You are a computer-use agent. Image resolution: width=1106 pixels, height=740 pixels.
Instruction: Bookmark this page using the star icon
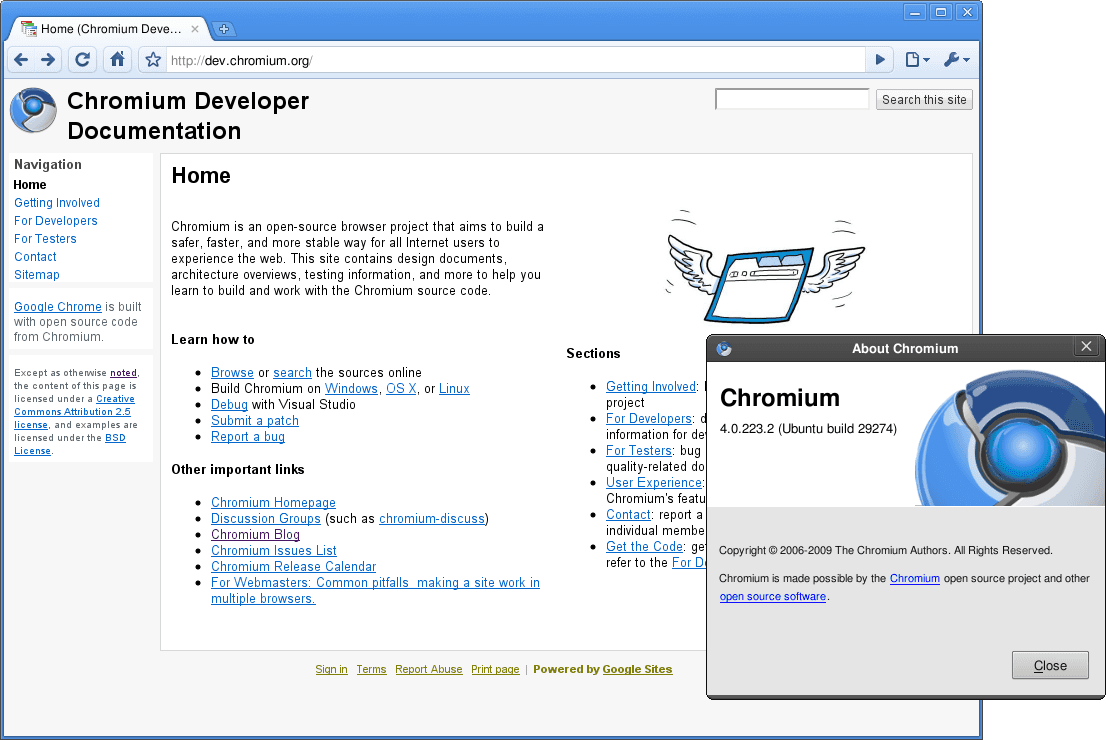tap(152, 59)
